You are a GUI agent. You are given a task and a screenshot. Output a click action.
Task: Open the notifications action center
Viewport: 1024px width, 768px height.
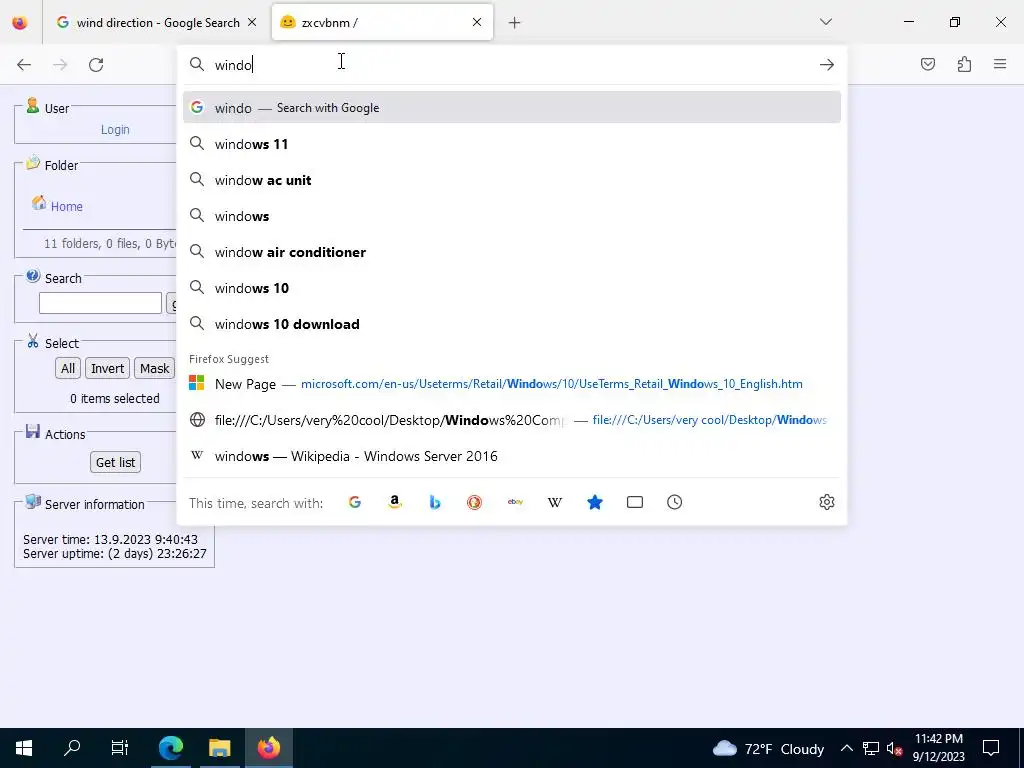tap(991, 748)
